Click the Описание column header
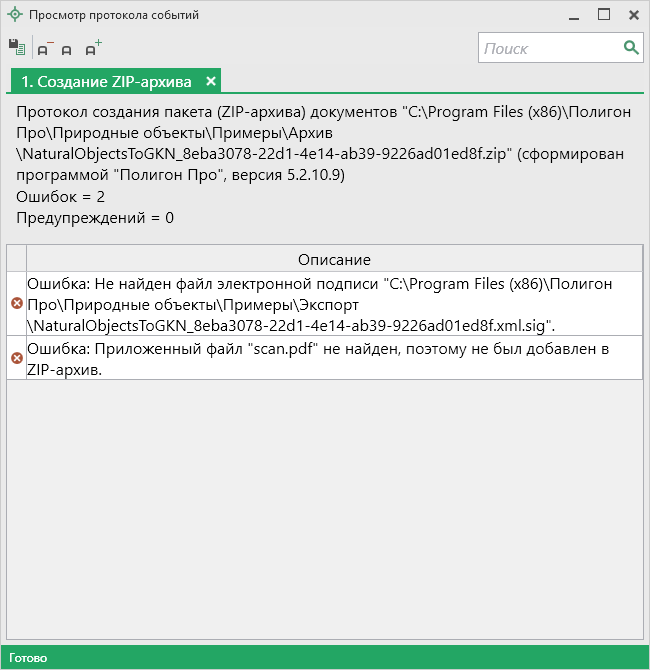Viewport: 650px width, 670px height. coord(334,259)
